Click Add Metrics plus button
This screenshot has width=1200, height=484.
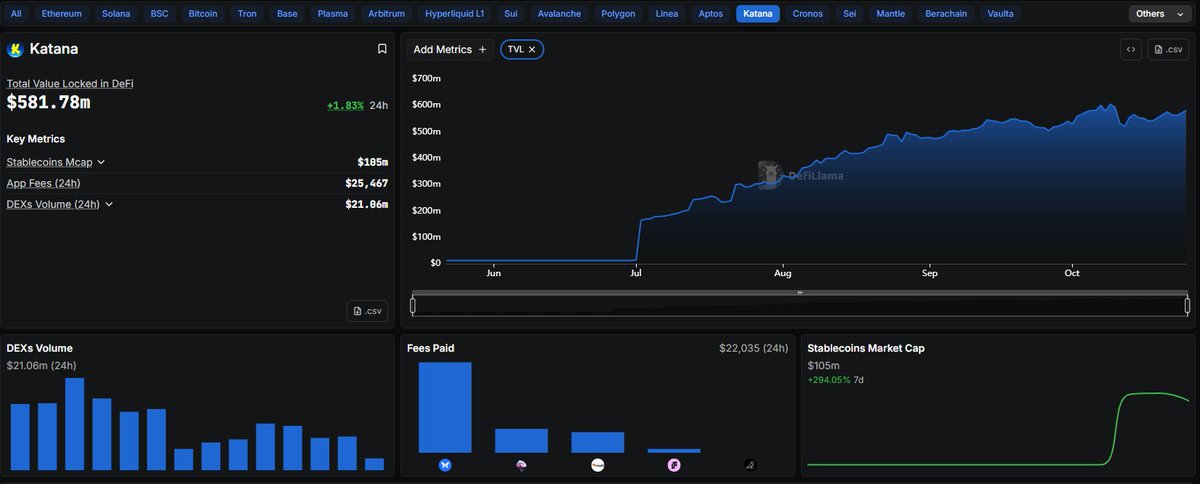coord(450,49)
